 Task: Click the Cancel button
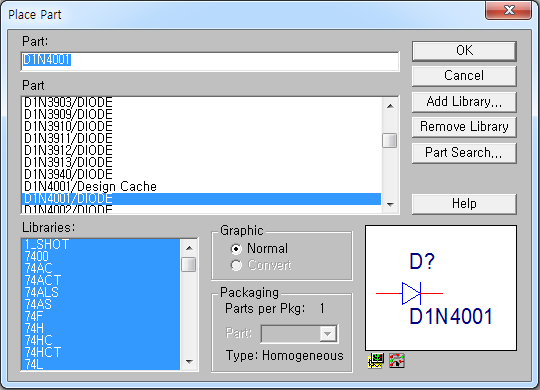click(464, 76)
